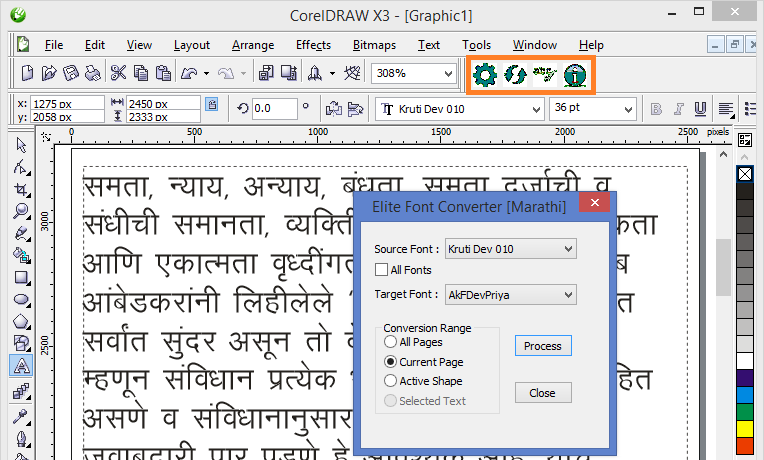Click the mirror horizontally button
Image resolution: width=764 pixels, height=460 pixels.
[x=333, y=109]
